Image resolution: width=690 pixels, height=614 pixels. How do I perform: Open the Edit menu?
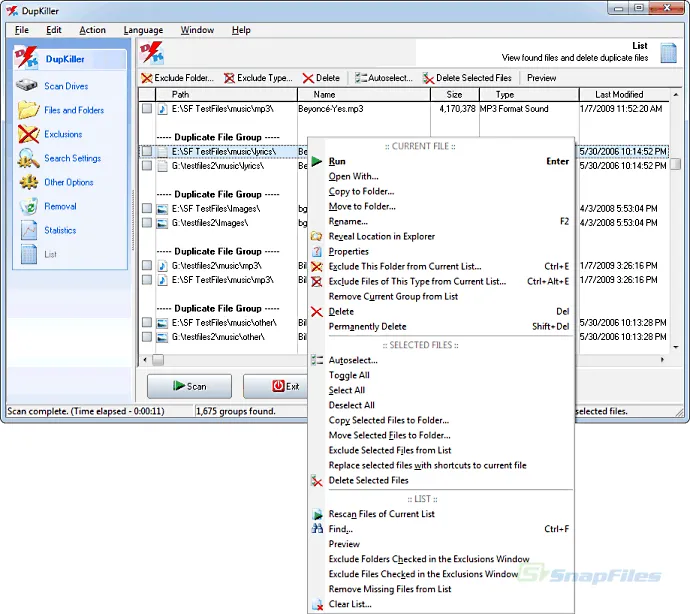[x=54, y=30]
